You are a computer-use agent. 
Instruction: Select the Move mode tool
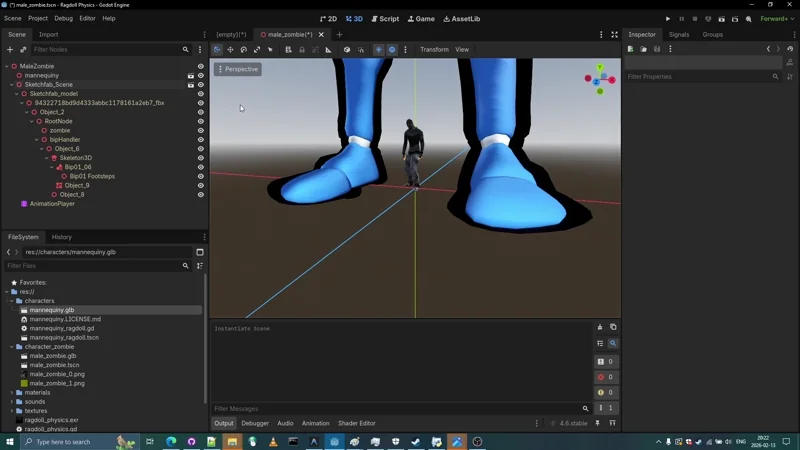coord(230,49)
